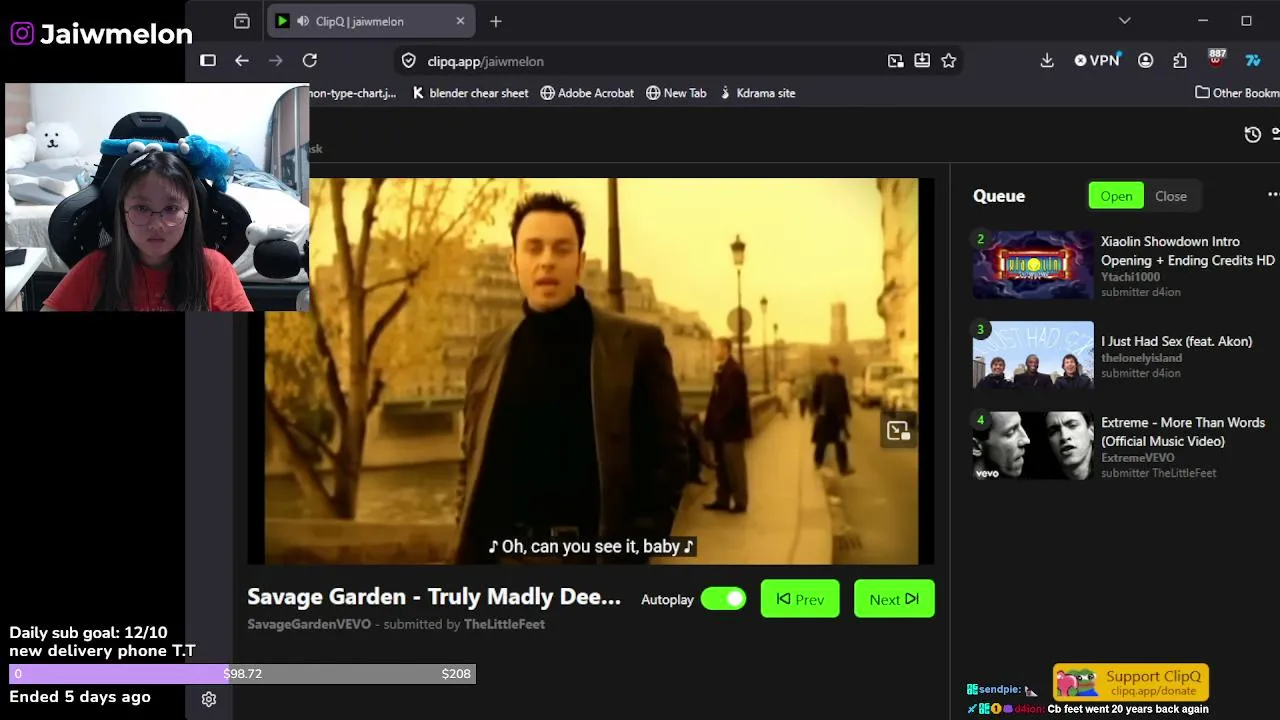Open the ClipQ history clock icon
The height and width of the screenshot is (720, 1280).
[1253, 134]
